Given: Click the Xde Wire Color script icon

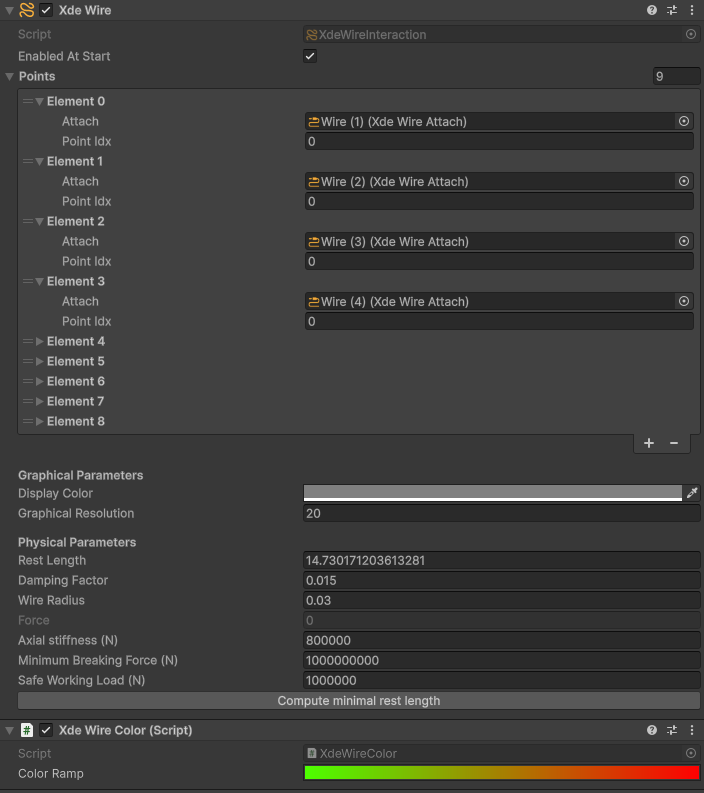Looking at the screenshot, I should [x=27, y=730].
